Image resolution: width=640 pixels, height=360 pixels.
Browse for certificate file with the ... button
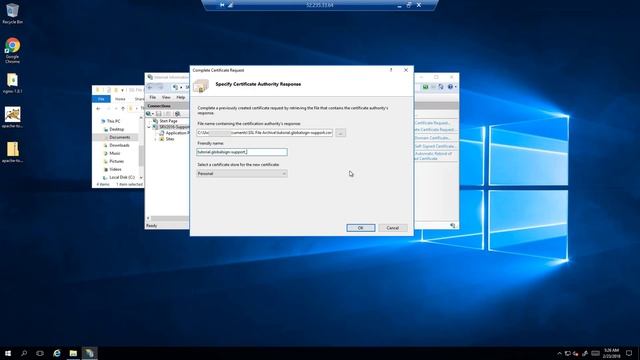click(x=340, y=133)
